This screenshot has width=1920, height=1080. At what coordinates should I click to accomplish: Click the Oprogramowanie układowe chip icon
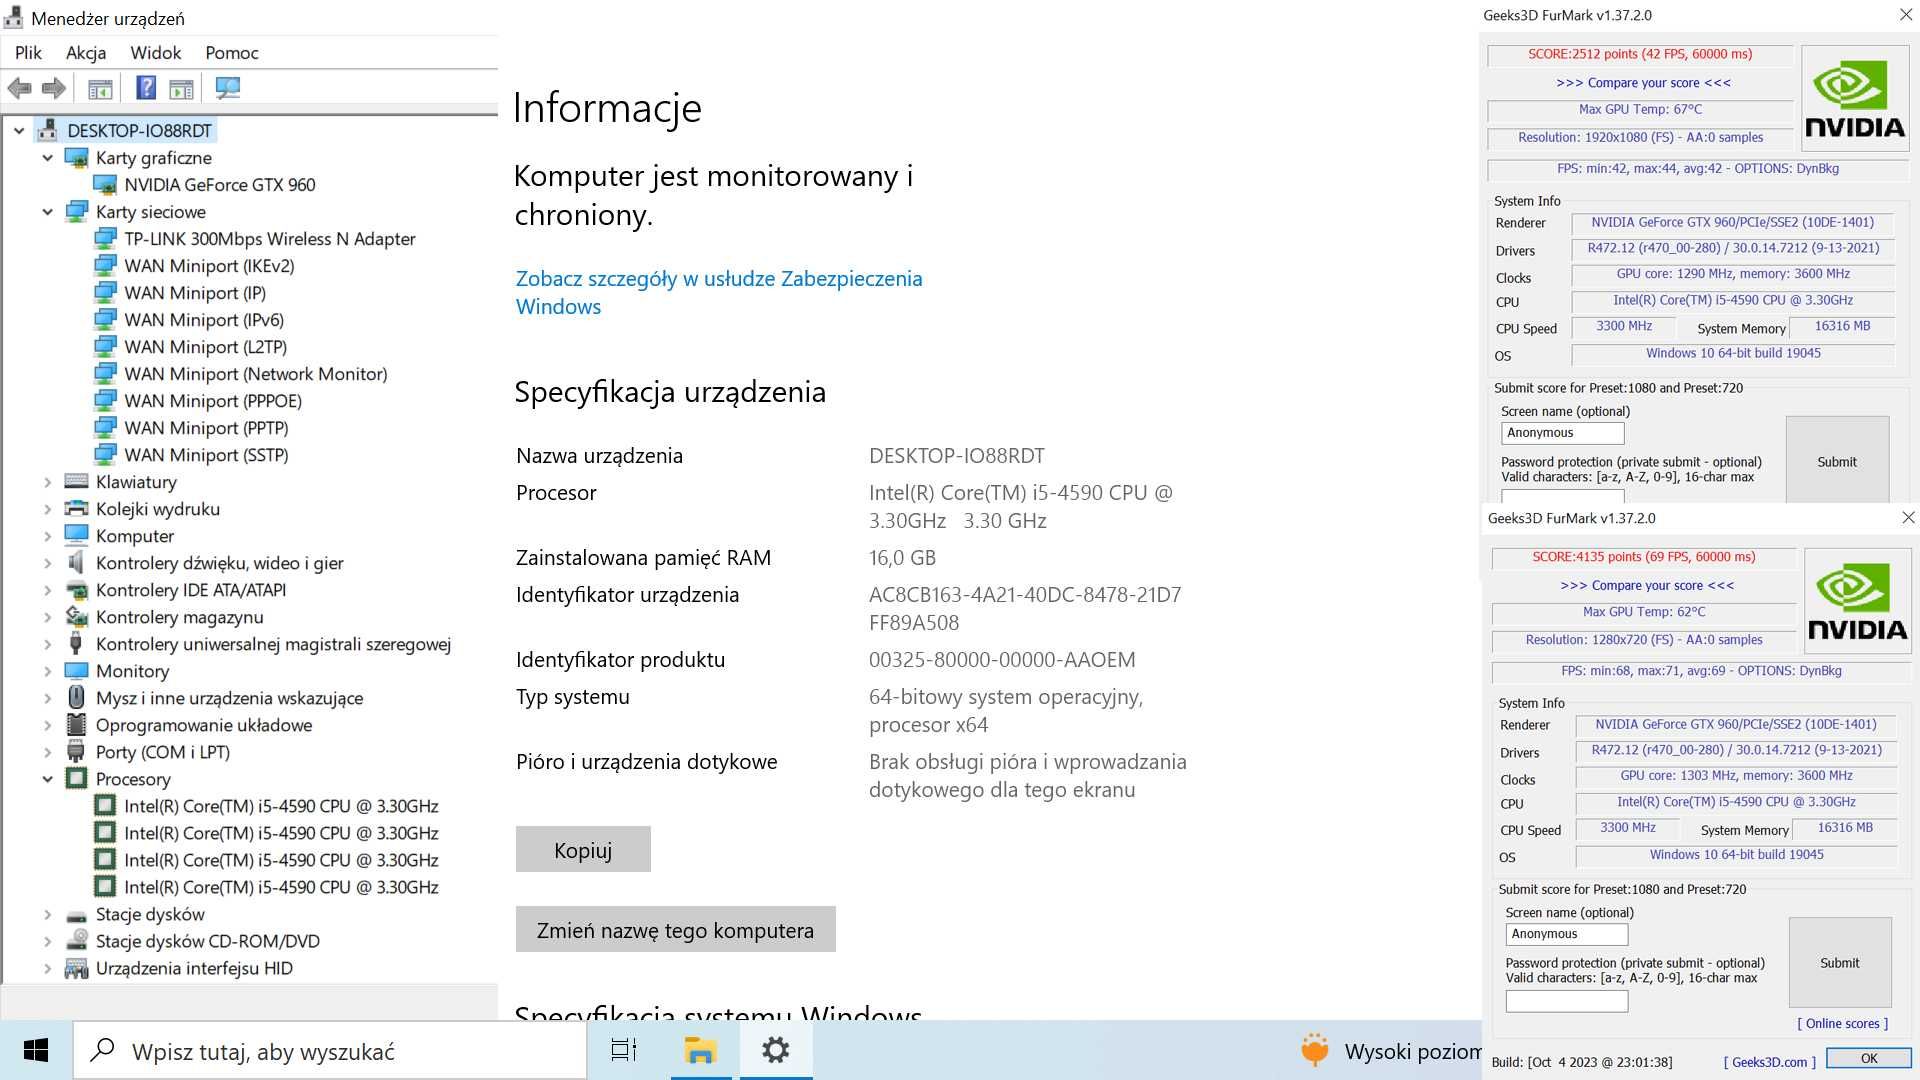tap(76, 725)
